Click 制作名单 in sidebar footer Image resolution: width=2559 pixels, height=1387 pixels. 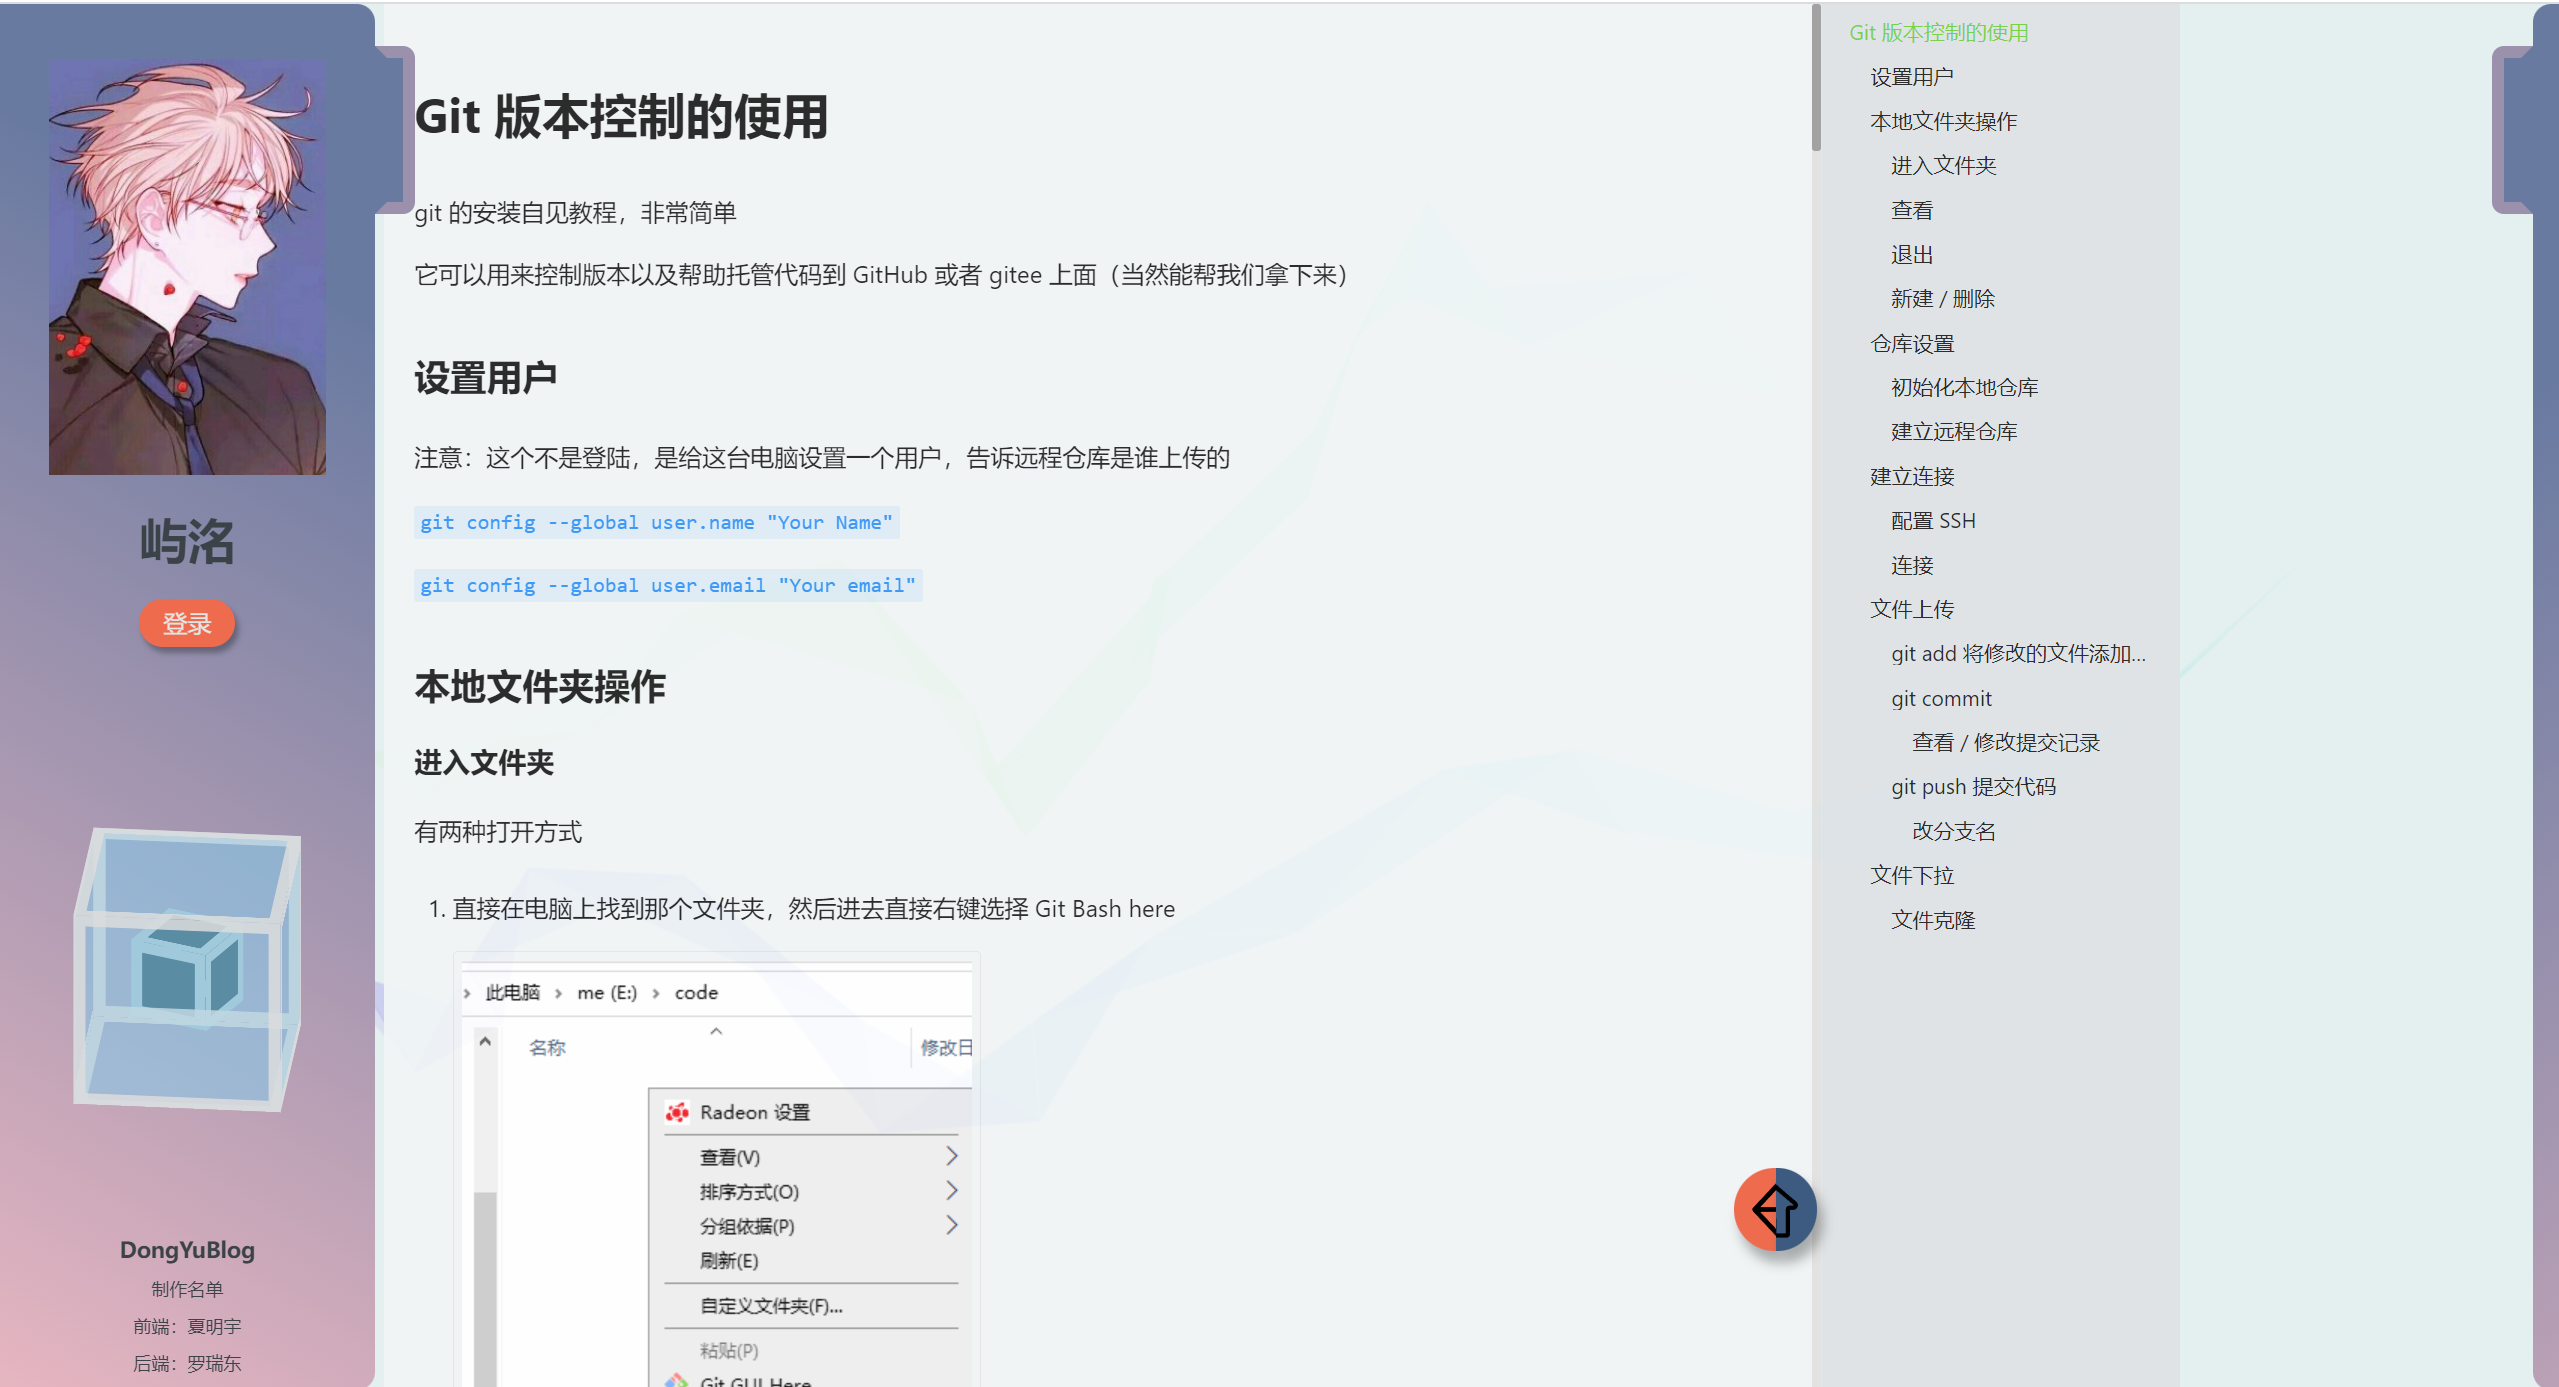187,1289
